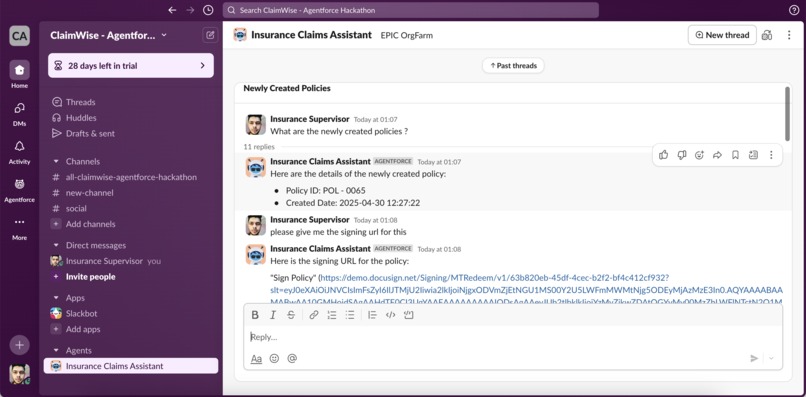This screenshot has width=806, height=397.
Task: Forward the message with share arrow
Action: 717,155
